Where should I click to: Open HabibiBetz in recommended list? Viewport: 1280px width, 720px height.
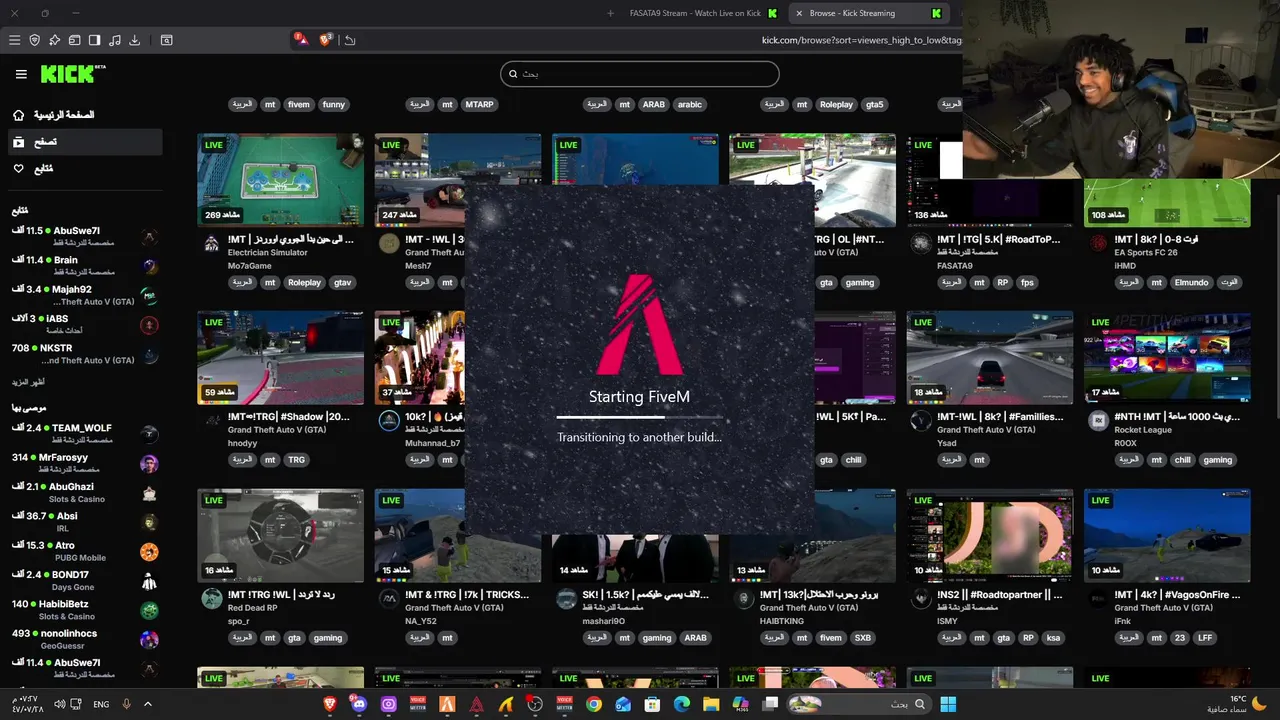85,609
